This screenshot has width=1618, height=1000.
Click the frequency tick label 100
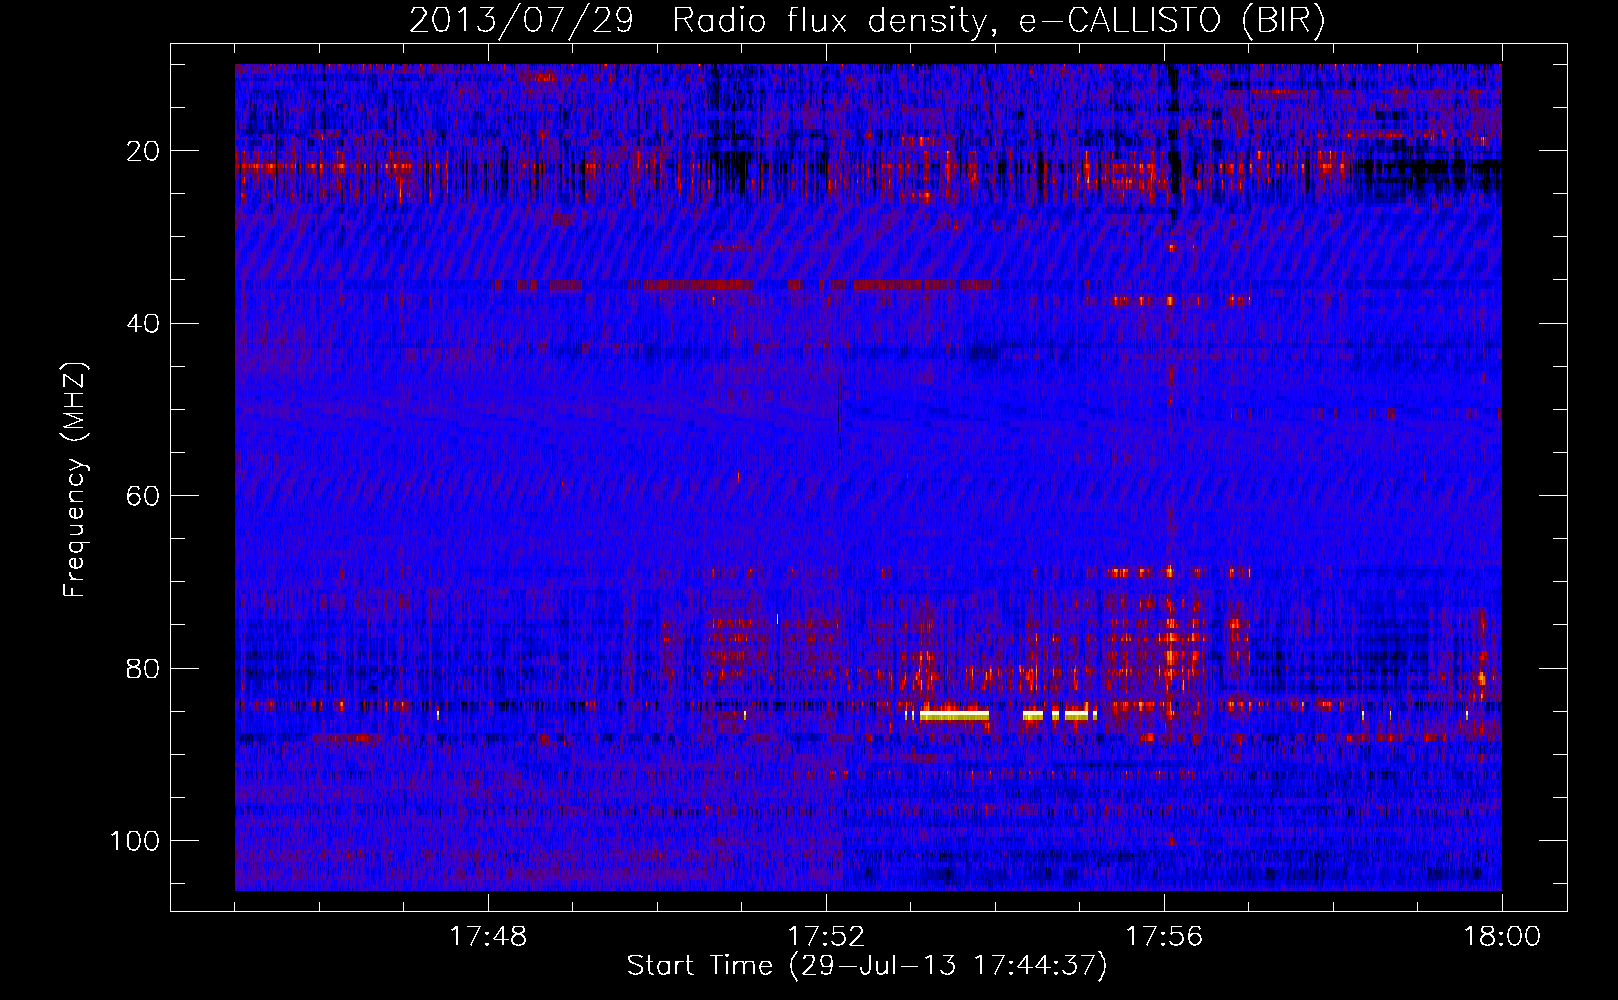(136, 840)
